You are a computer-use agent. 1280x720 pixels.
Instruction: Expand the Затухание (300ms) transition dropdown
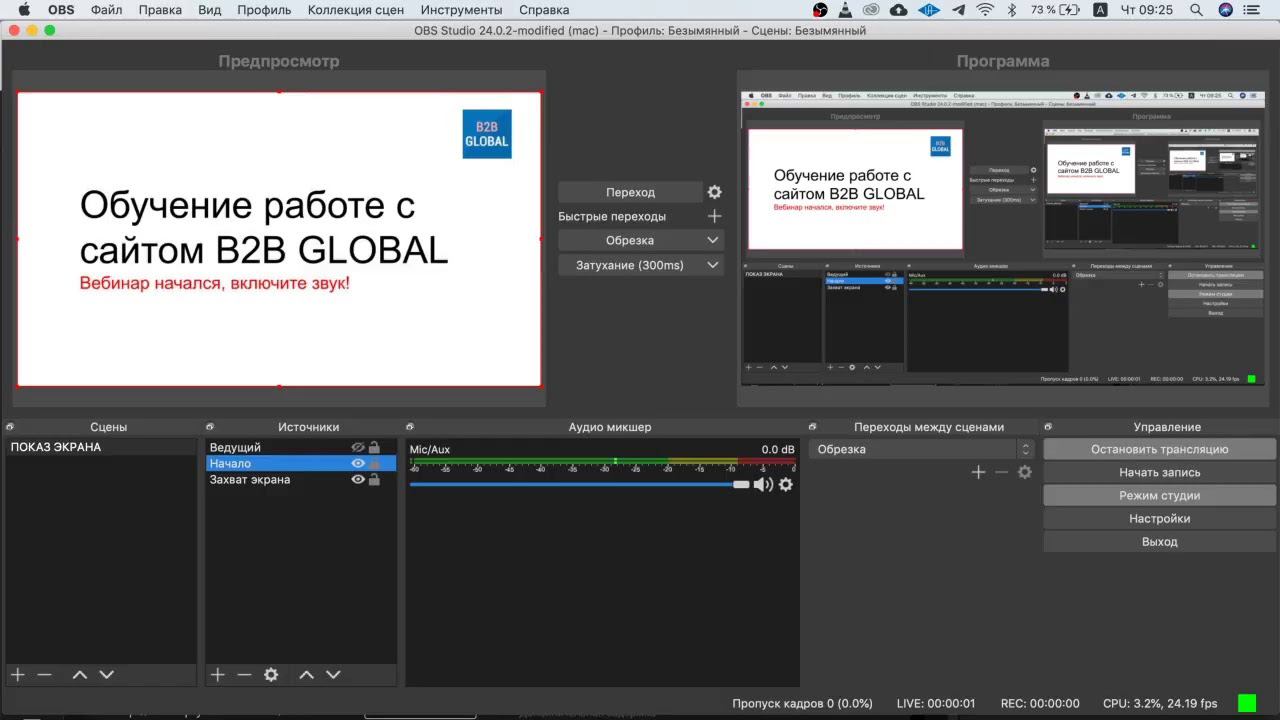[x=712, y=265]
